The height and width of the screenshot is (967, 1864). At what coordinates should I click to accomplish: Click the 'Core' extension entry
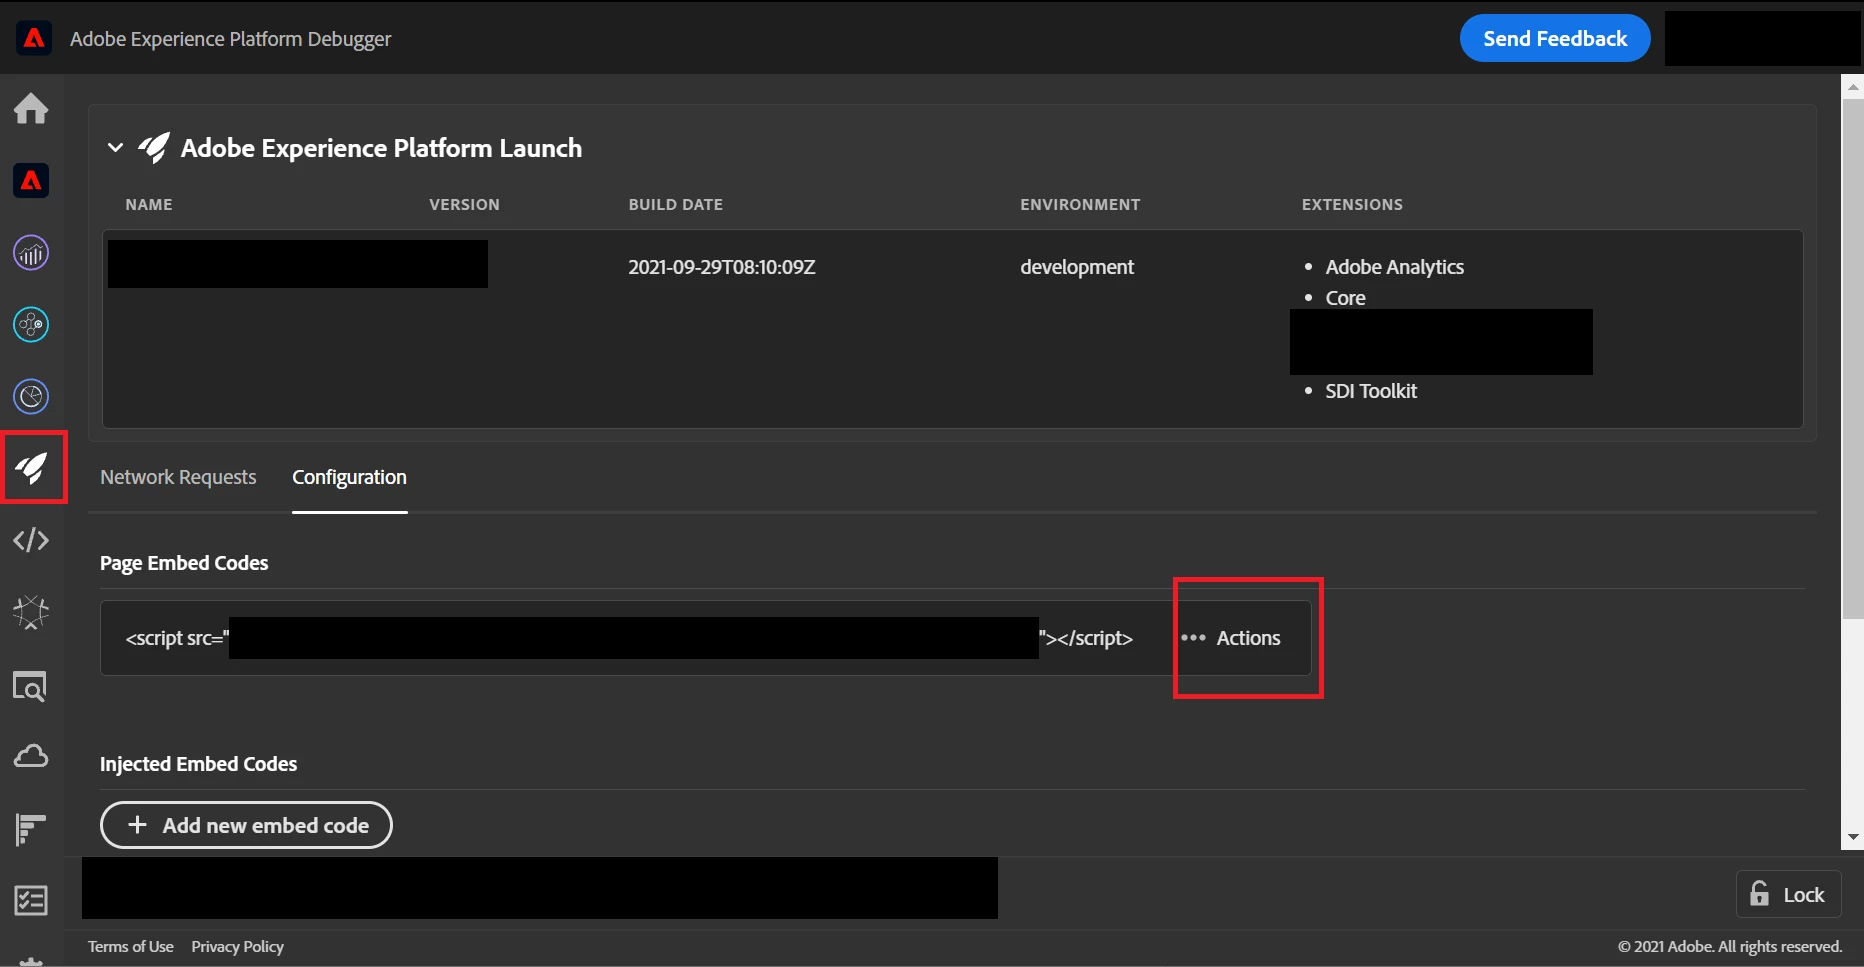1345,298
